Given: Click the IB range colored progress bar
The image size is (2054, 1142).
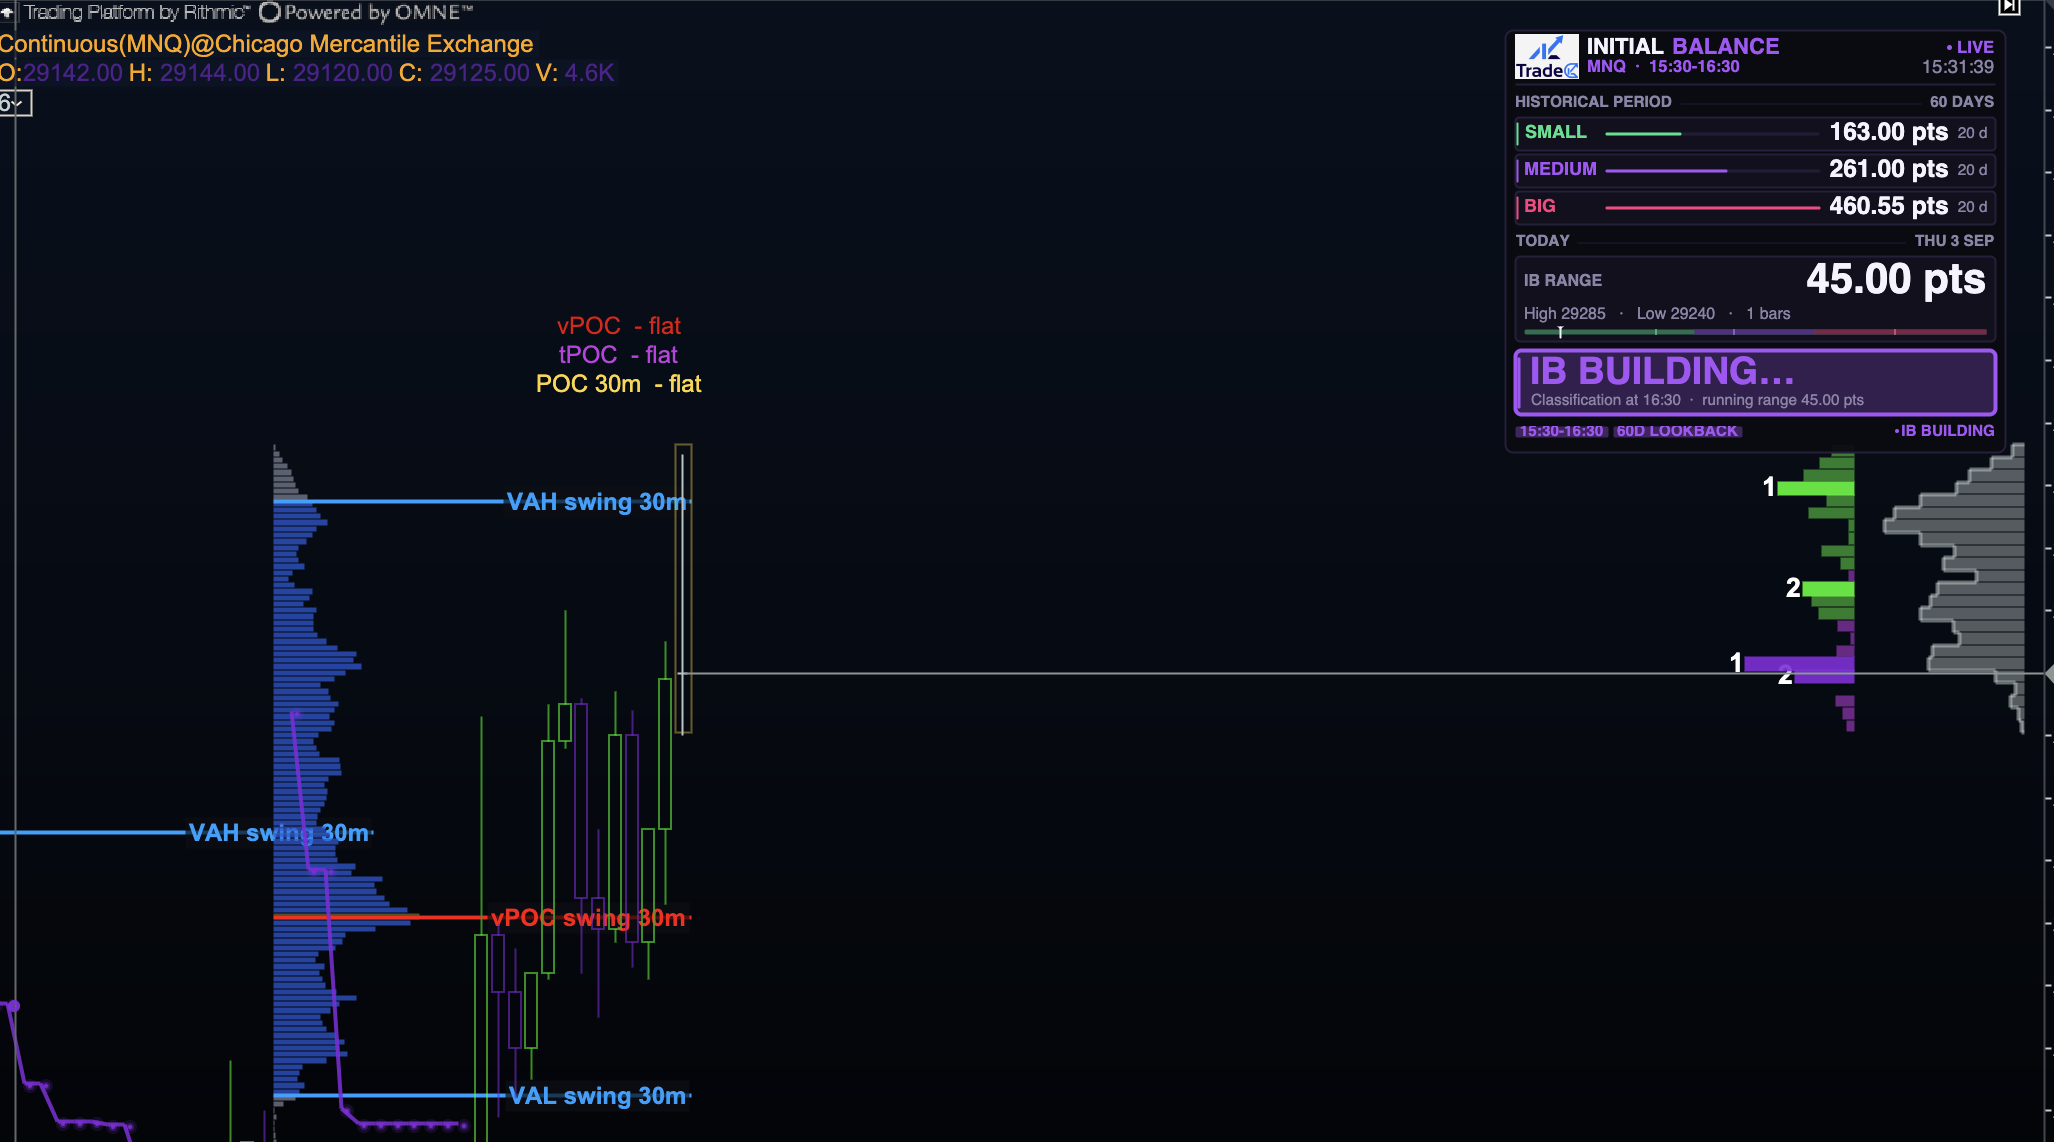Looking at the screenshot, I should [1755, 331].
